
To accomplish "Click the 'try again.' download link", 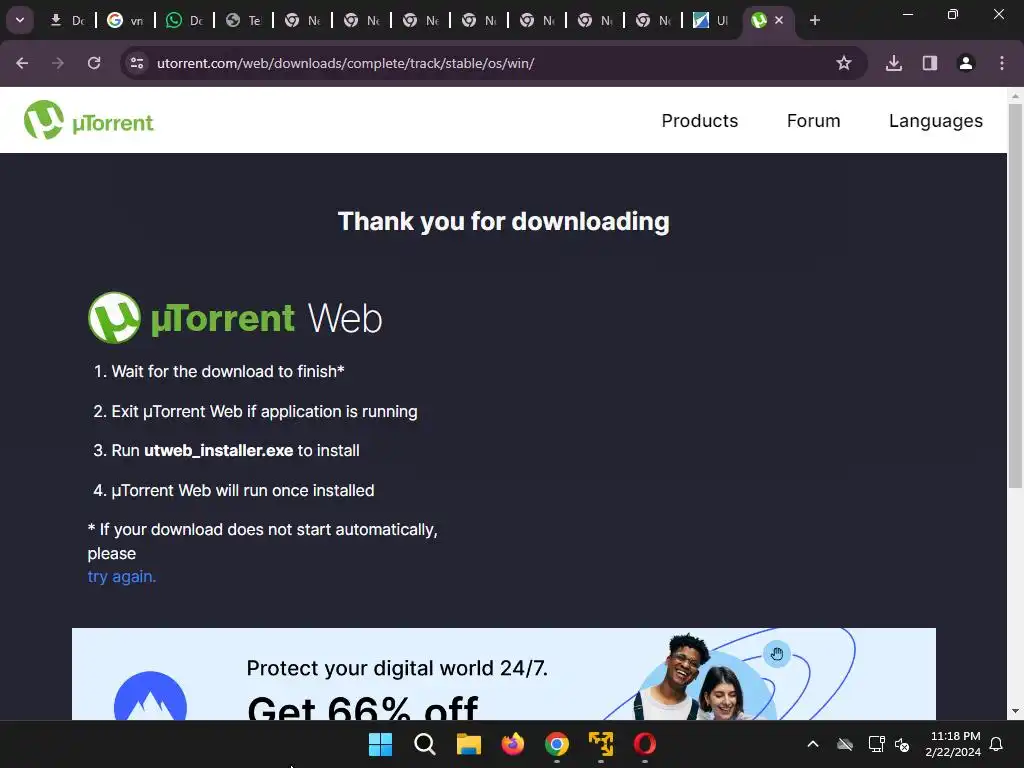I will 121,577.
